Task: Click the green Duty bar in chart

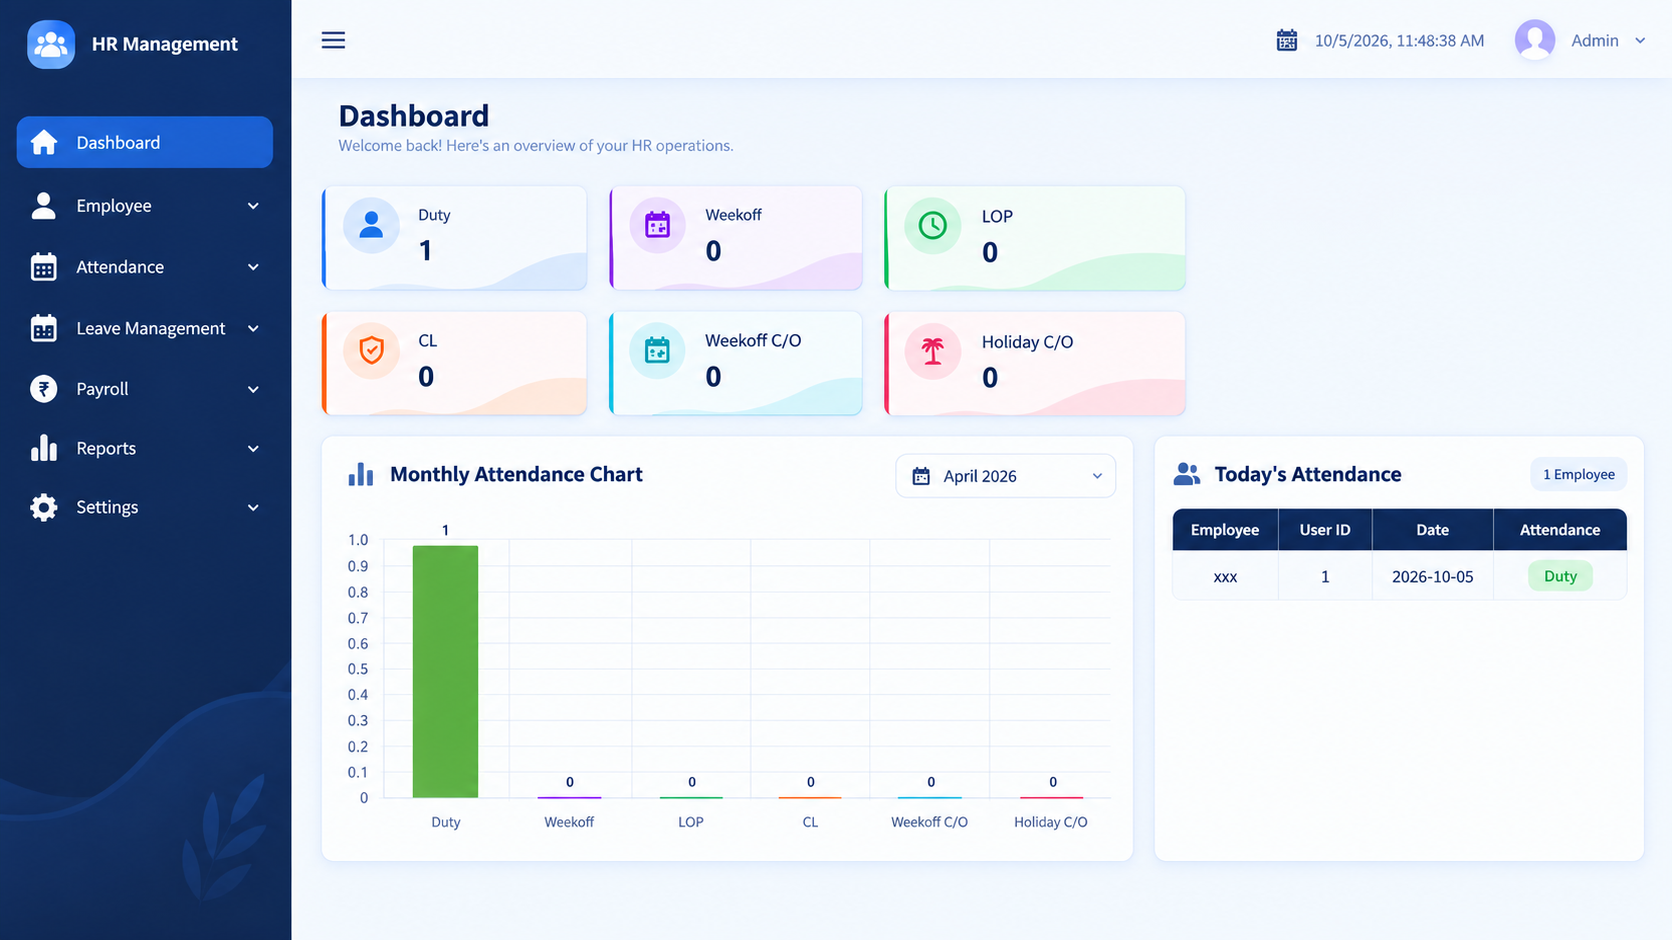Action: click(x=445, y=671)
